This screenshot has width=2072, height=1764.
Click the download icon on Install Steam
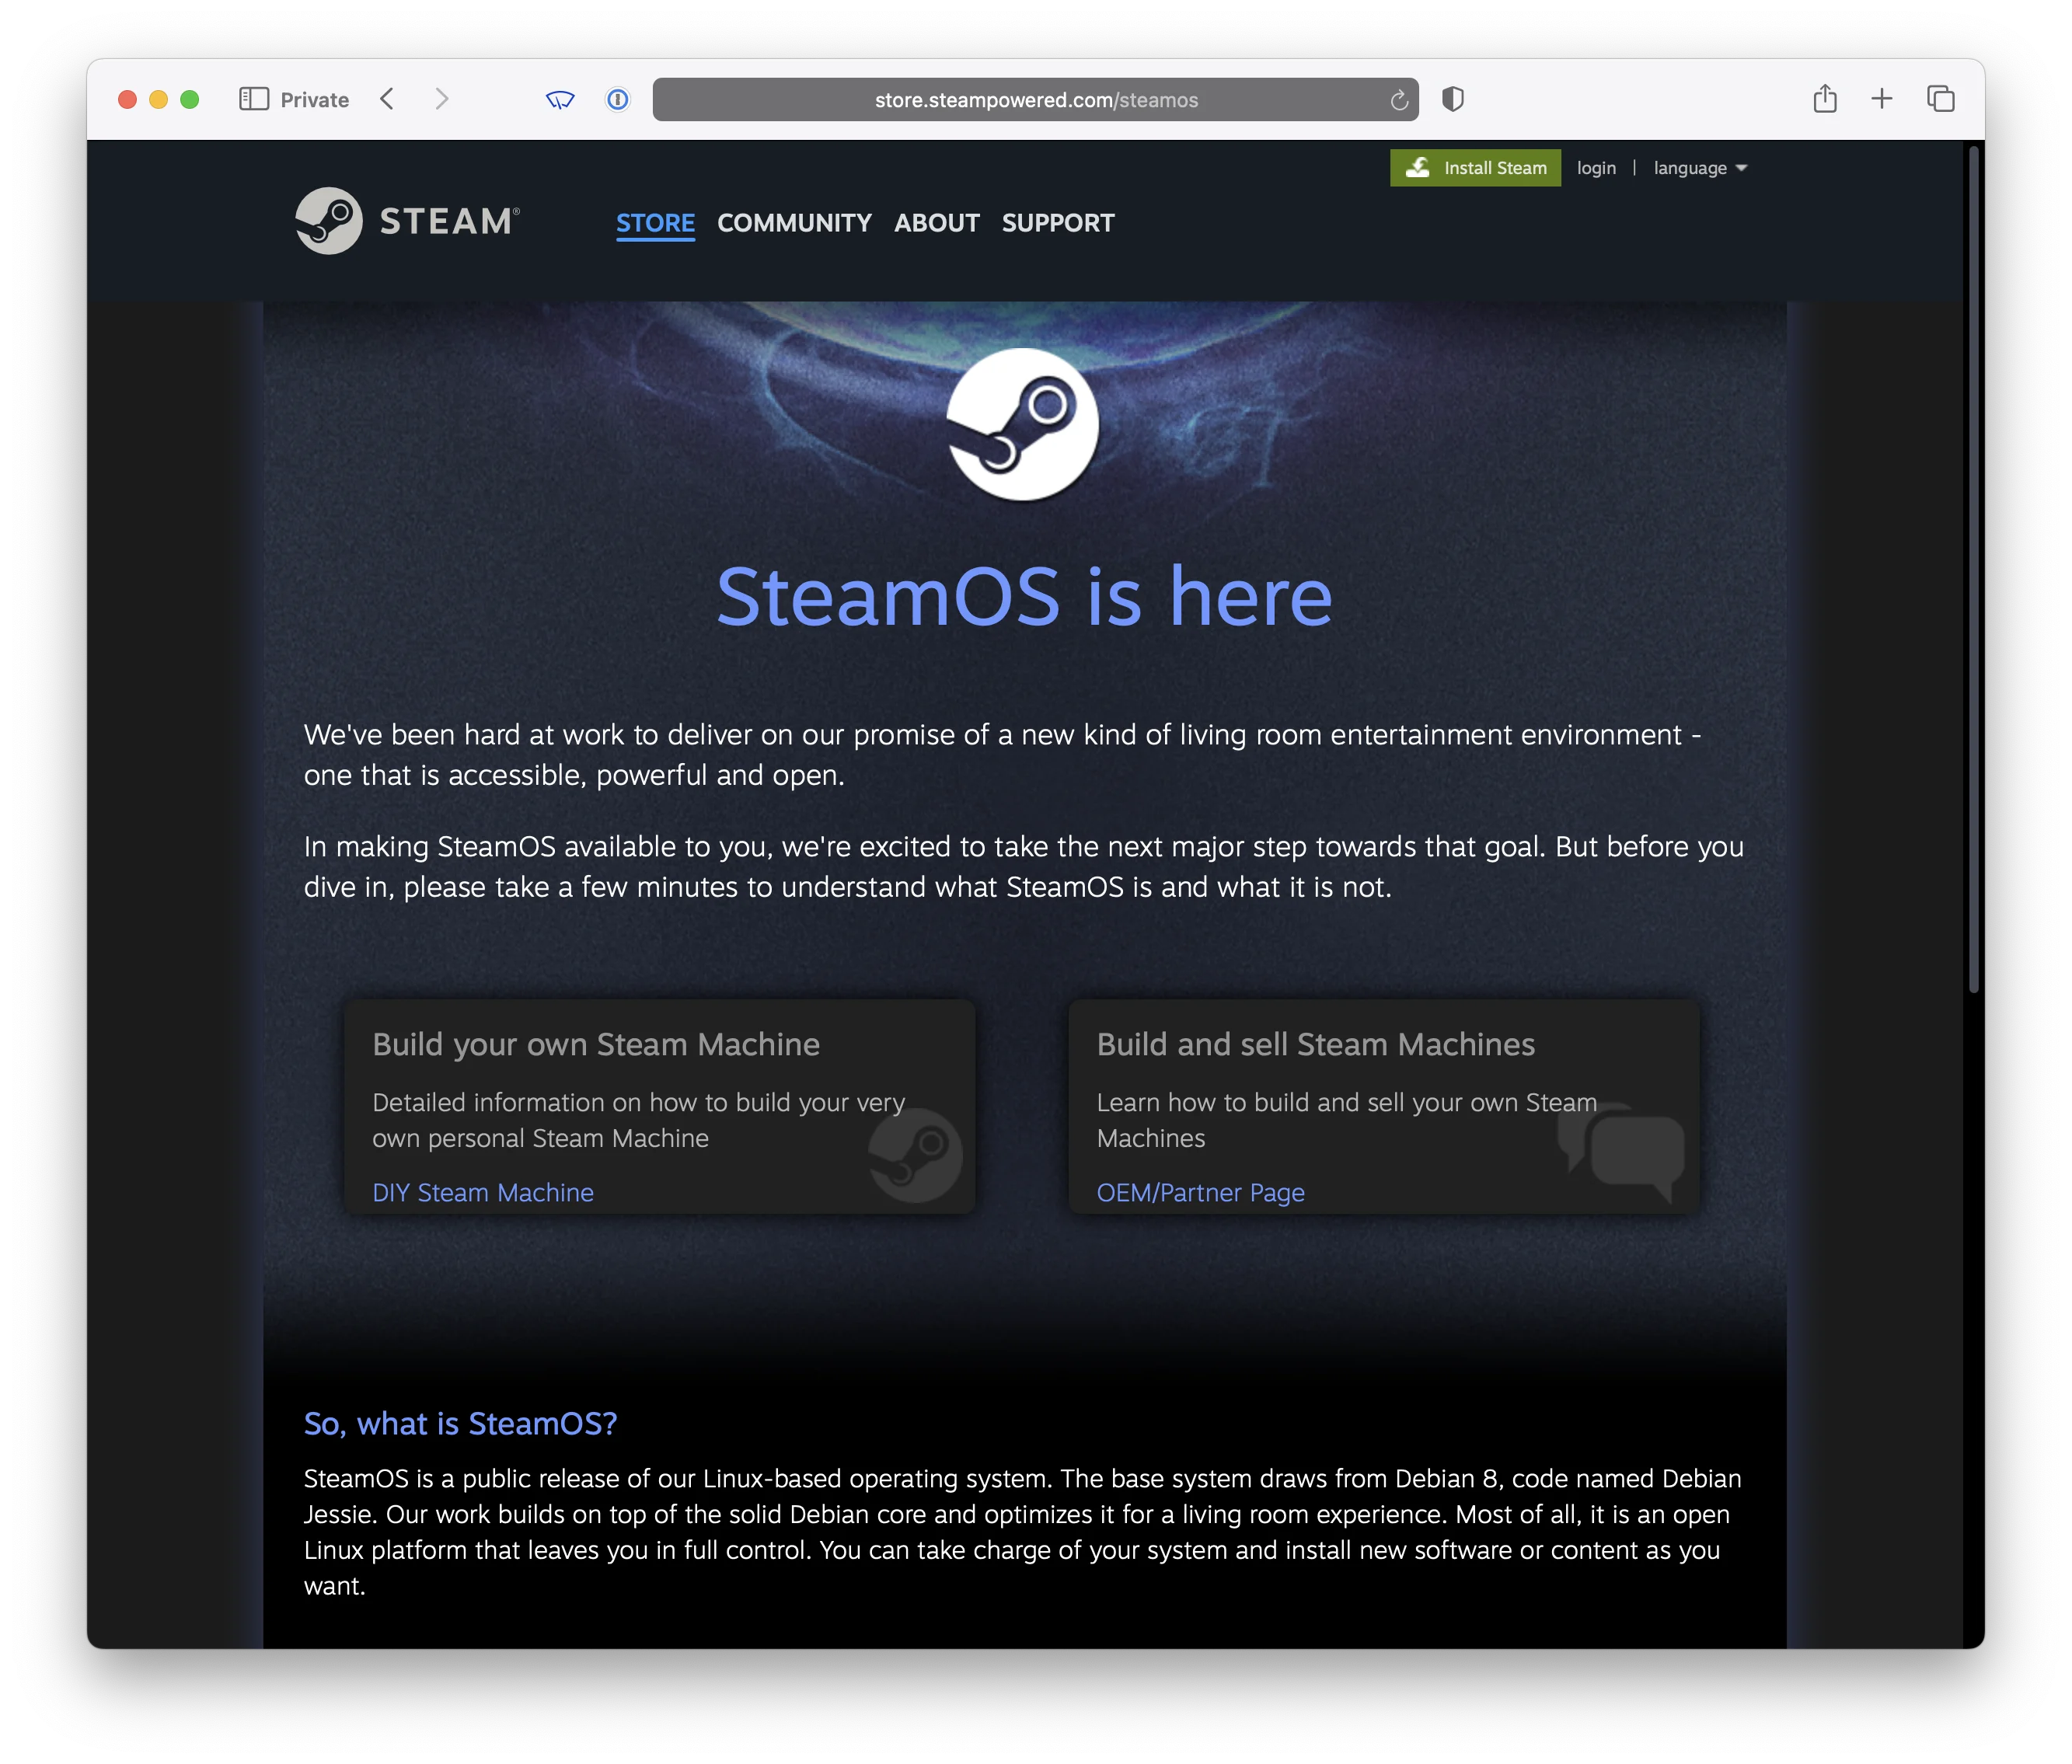[x=1418, y=168]
